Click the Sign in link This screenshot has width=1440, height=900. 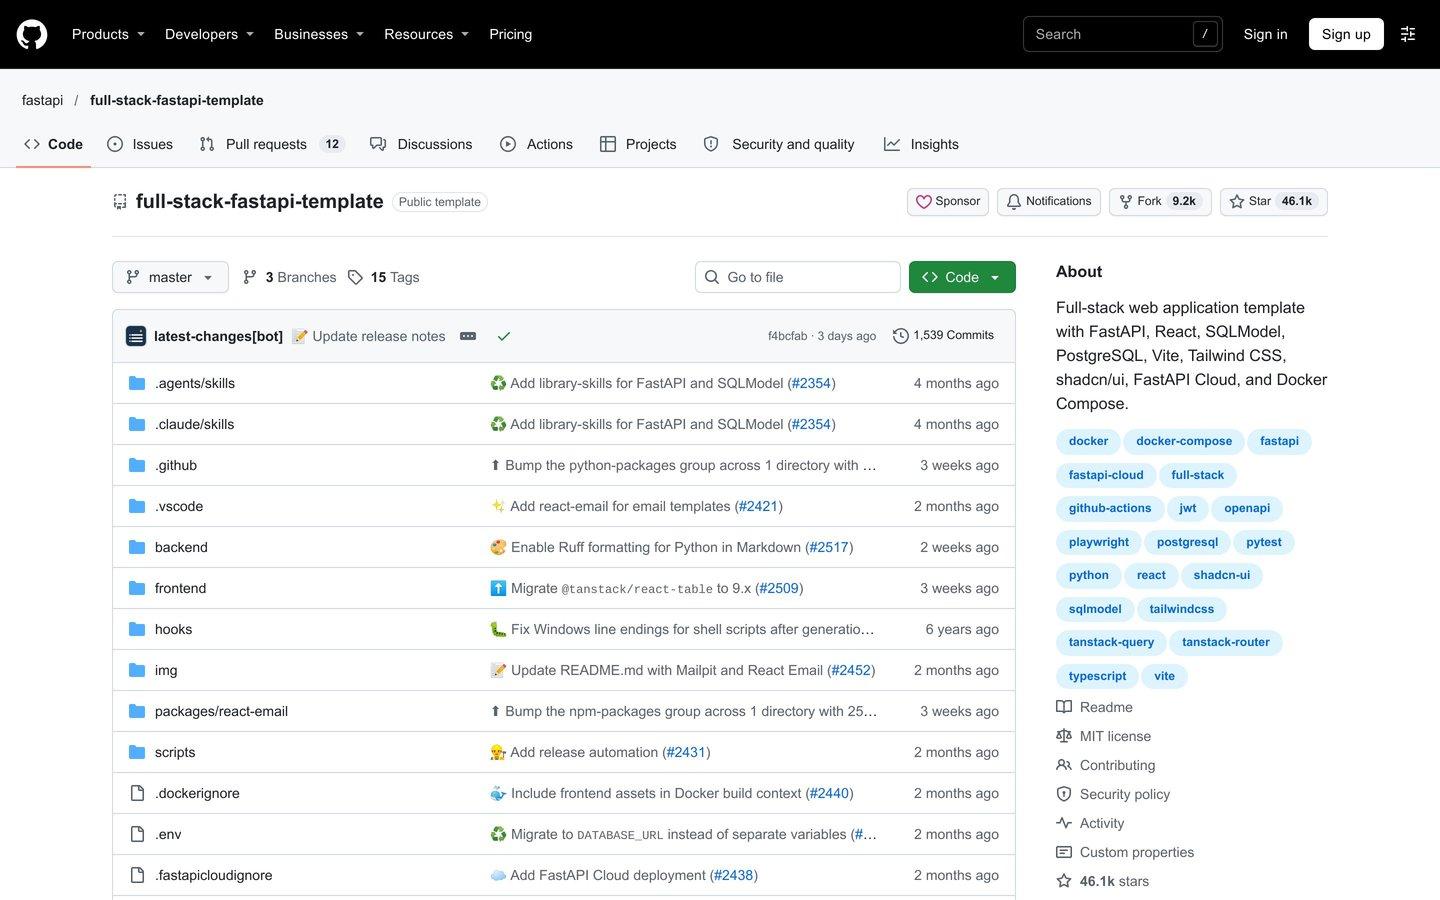(1265, 34)
